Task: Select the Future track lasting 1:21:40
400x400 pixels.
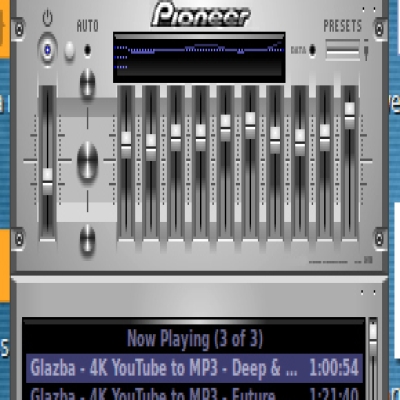Action: coord(194,393)
